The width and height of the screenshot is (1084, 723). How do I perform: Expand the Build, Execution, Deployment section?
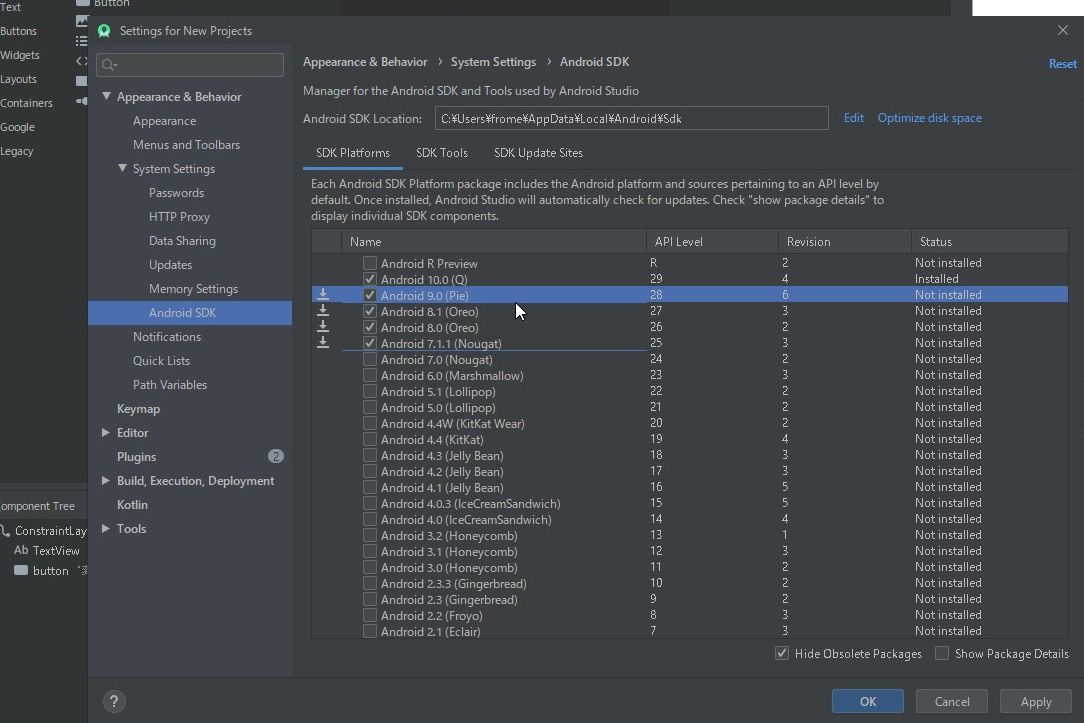pos(107,480)
